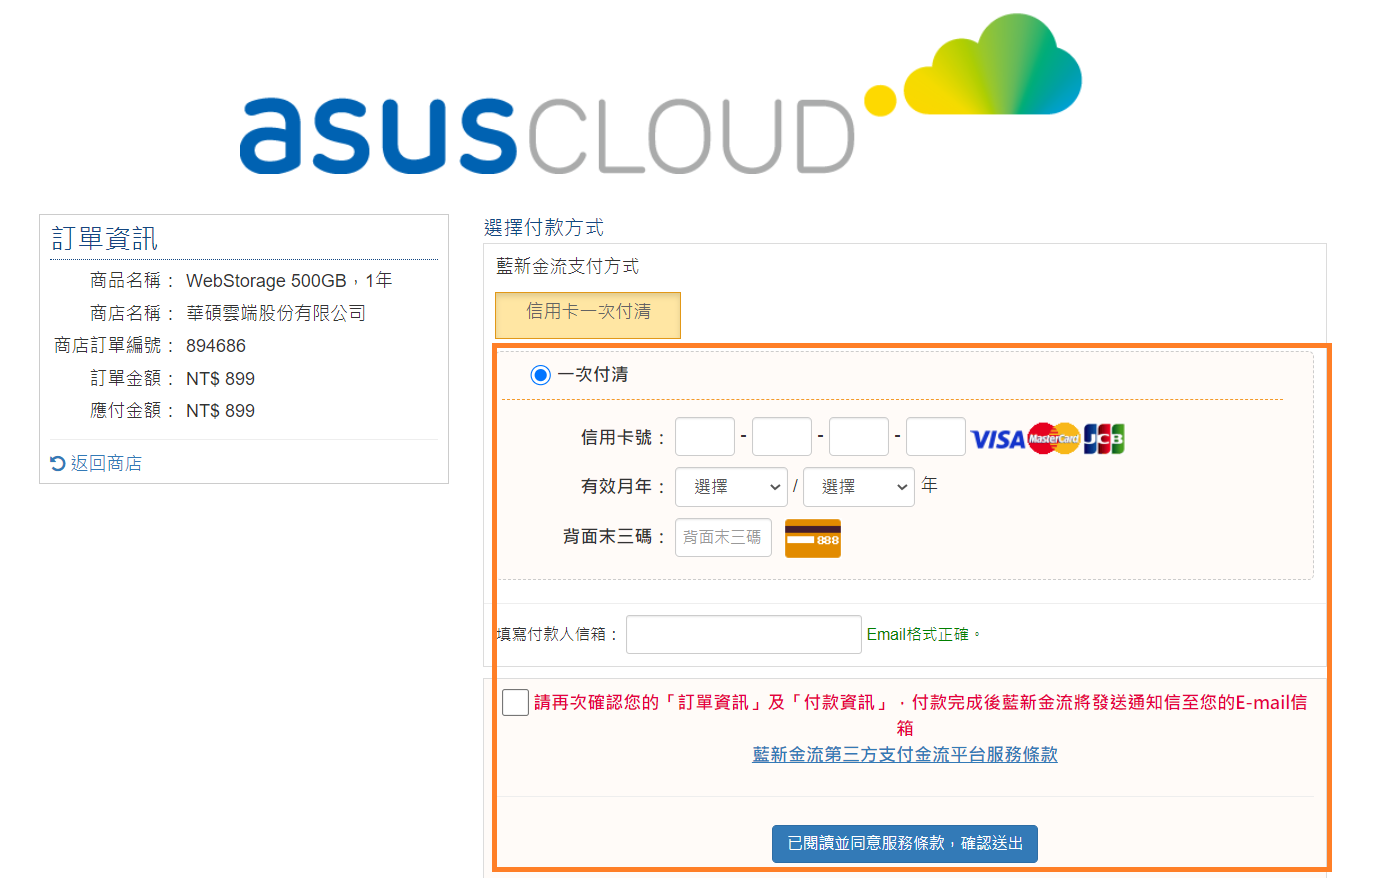Image resolution: width=1378 pixels, height=878 pixels.
Task: Check the order confirmation checkbox
Action: [x=515, y=702]
